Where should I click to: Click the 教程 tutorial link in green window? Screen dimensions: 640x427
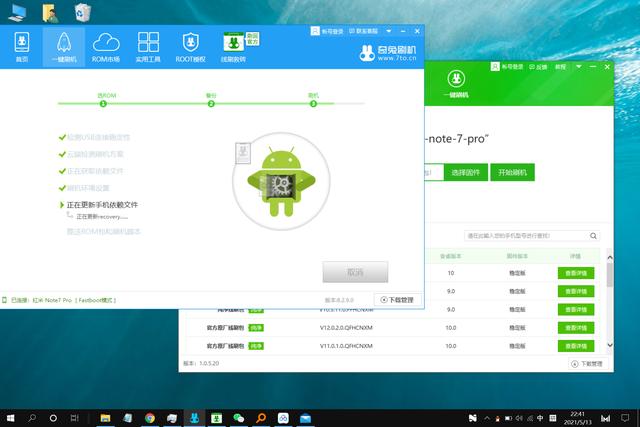click(560, 67)
